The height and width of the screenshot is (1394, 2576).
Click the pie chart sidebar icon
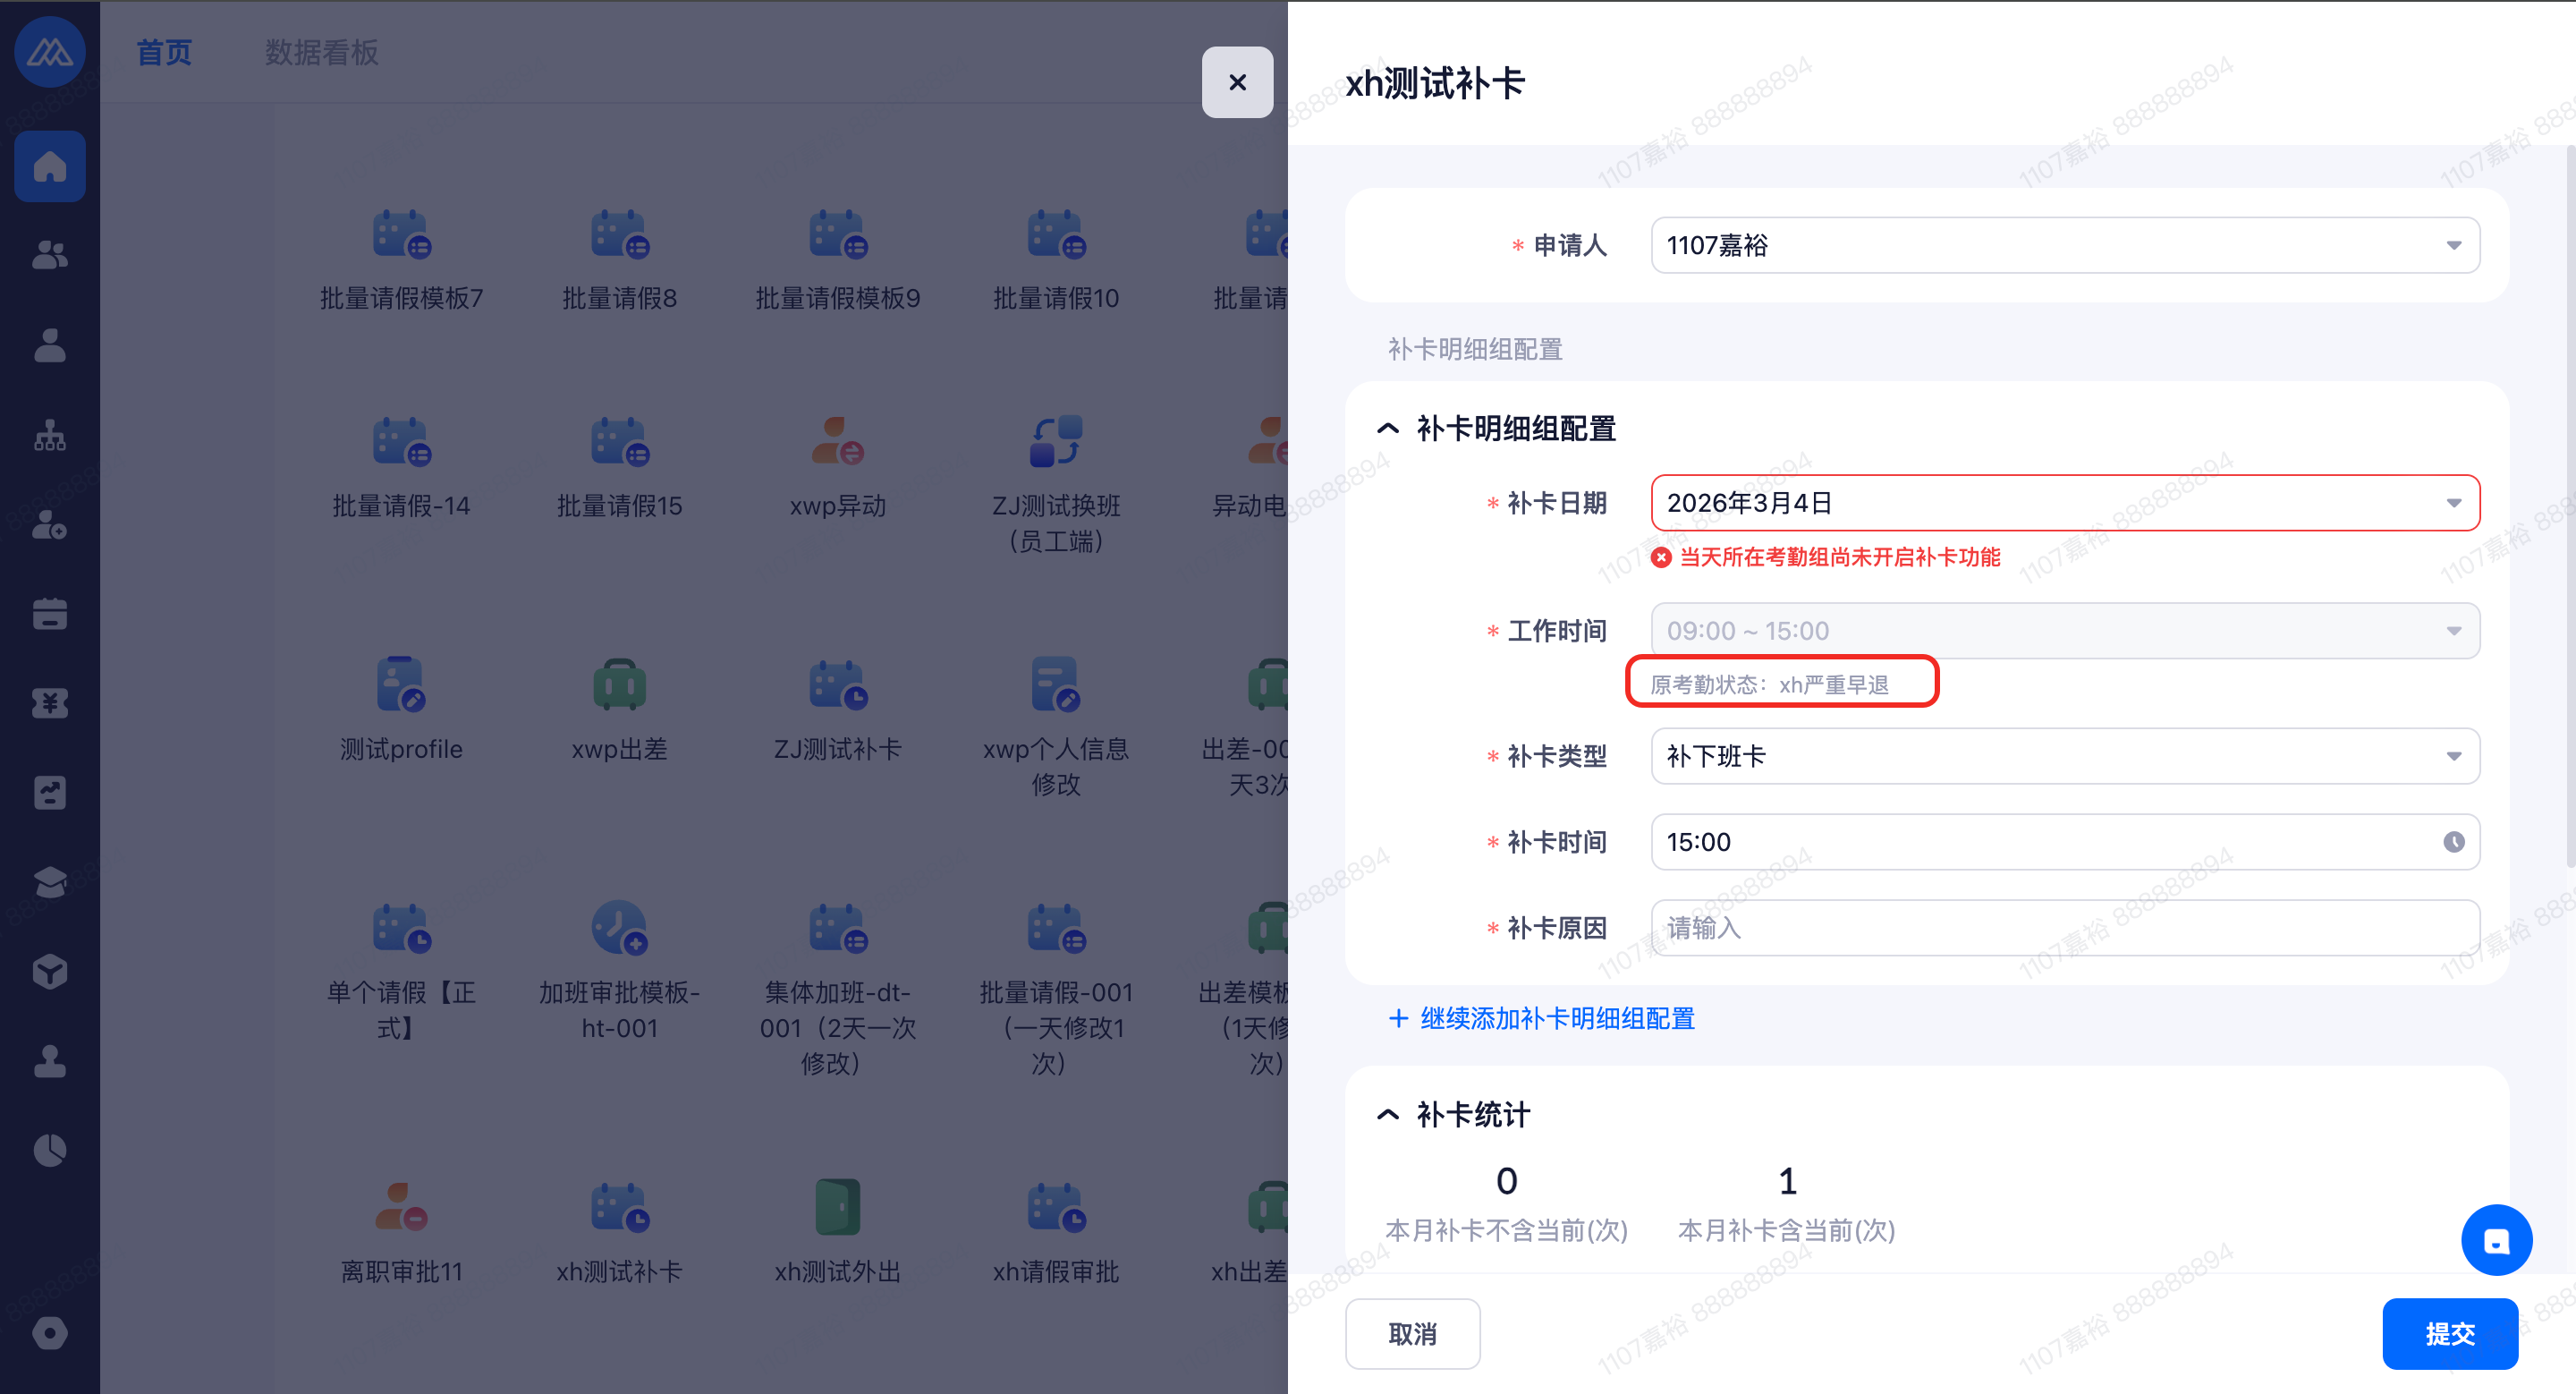click(x=49, y=1150)
